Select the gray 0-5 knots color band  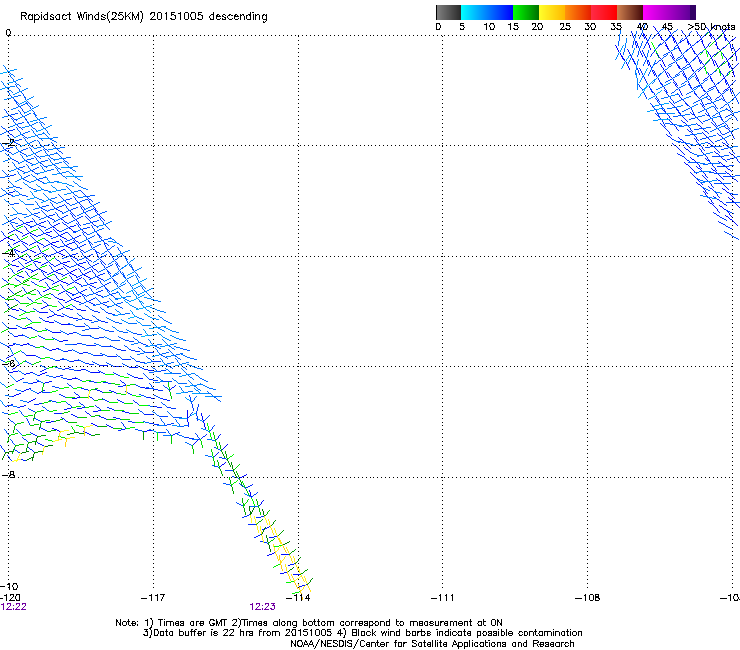(448, 12)
